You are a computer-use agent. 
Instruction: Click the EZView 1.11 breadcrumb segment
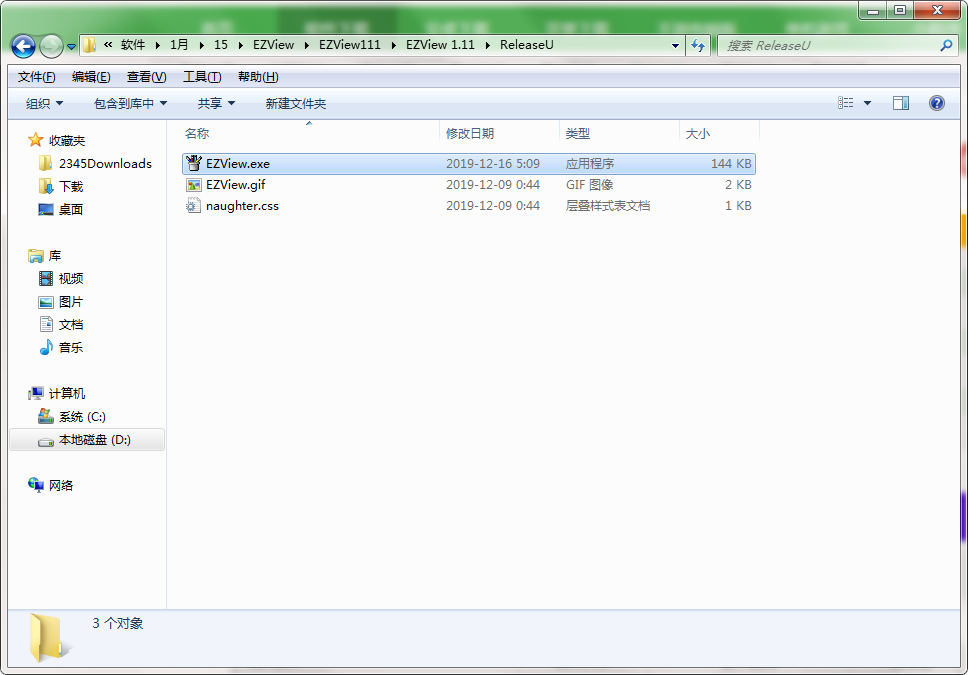pos(440,45)
